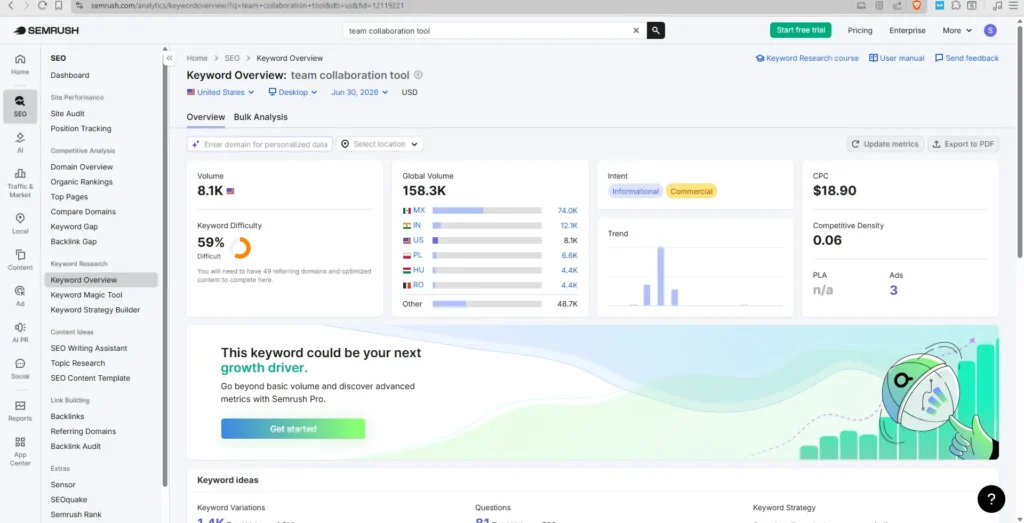This screenshot has width=1024, height=523.
Task: Open the User manual link
Action: [x=897, y=58]
